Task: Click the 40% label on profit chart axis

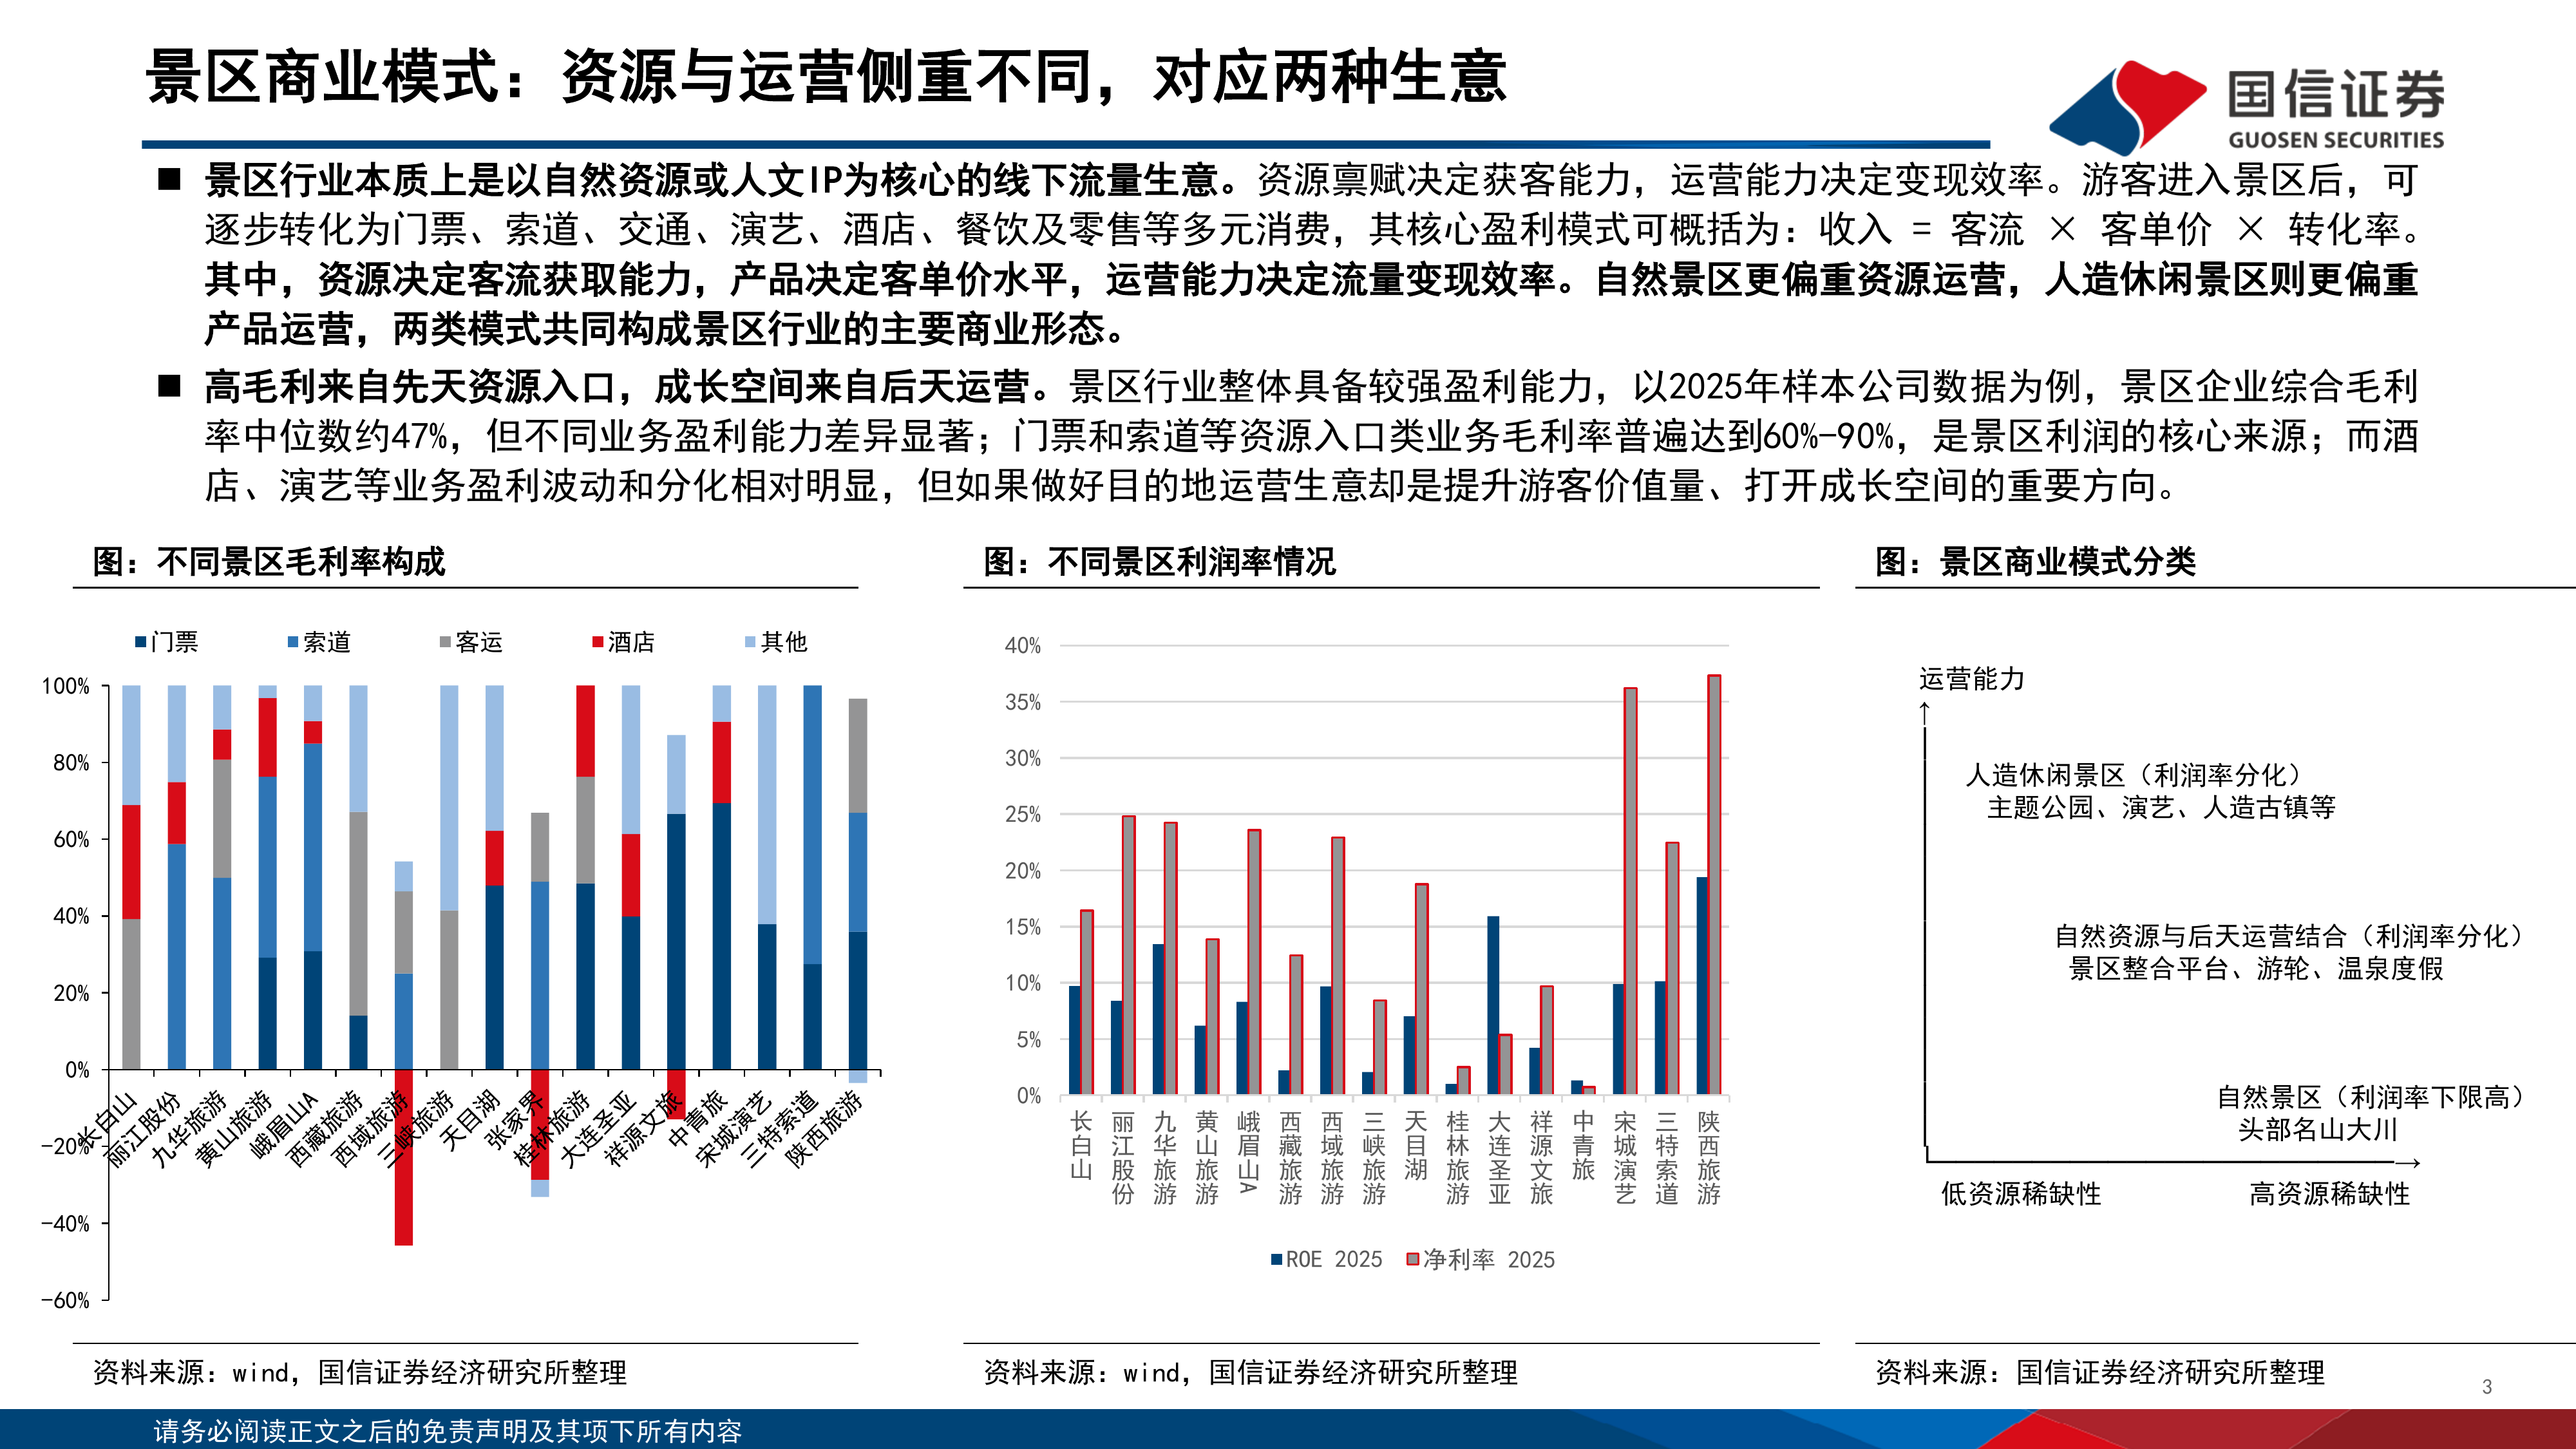Action: [1023, 646]
